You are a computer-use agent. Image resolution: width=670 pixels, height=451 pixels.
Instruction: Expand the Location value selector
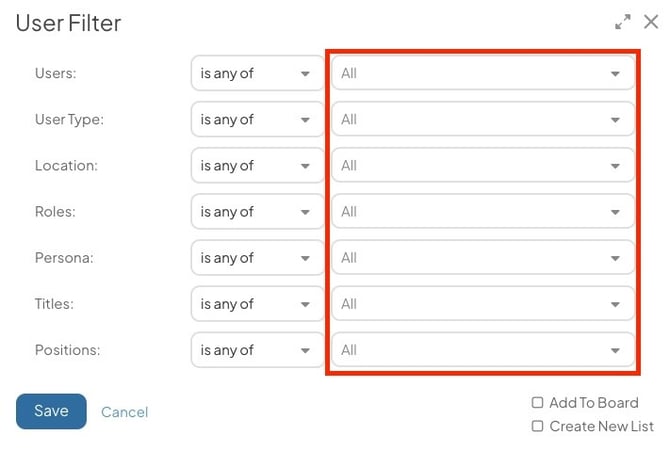tap(483, 166)
